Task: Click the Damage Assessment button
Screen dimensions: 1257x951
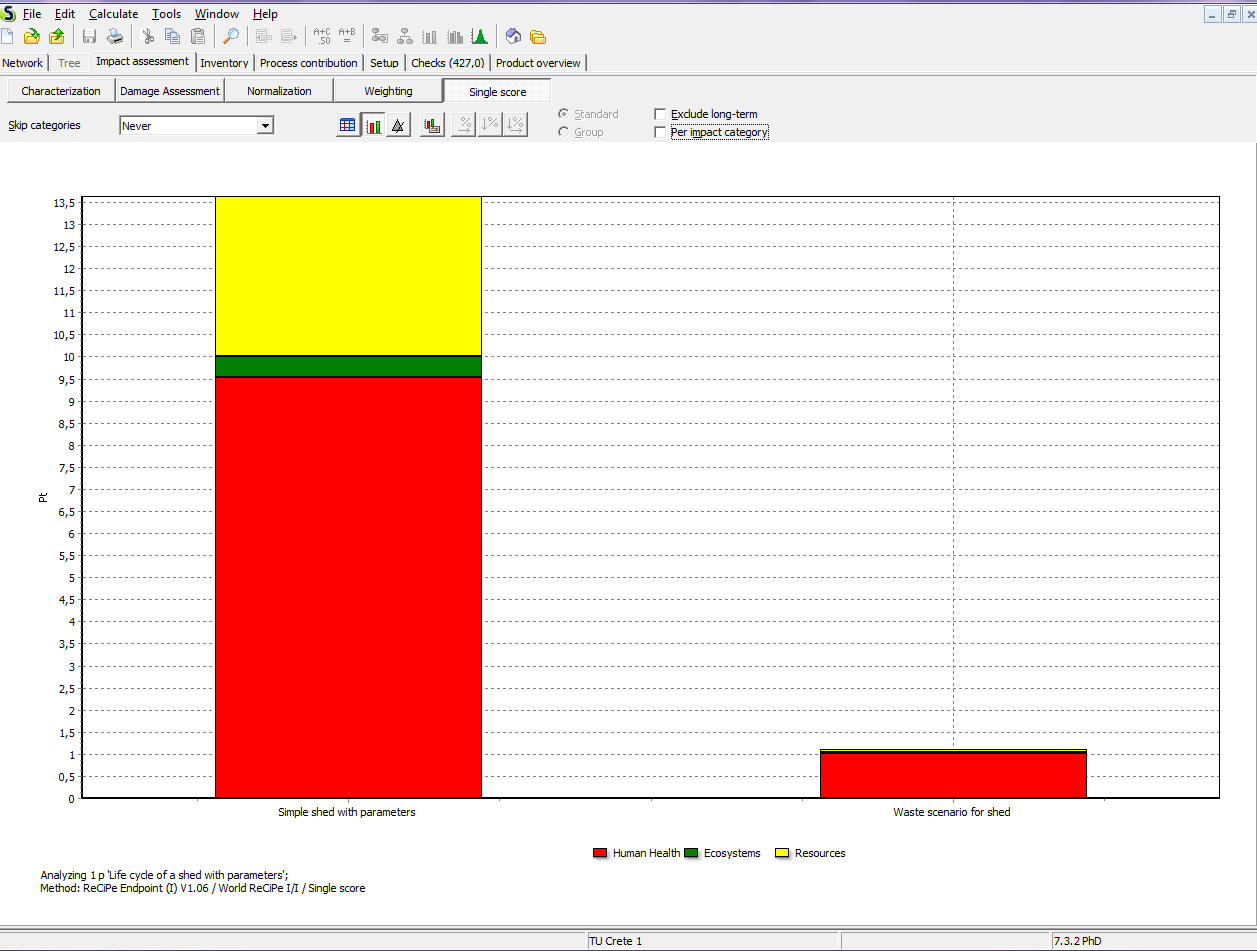Action: pyautogui.click(x=170, y=91)
